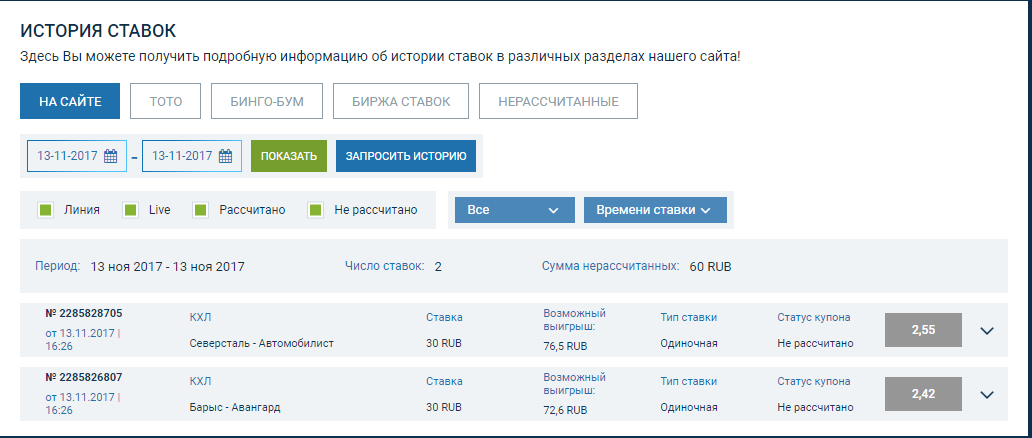This screenshot has height=438, width=1032.
Task: Click Сумма нерассчитанных label
Action: (611, 266)
